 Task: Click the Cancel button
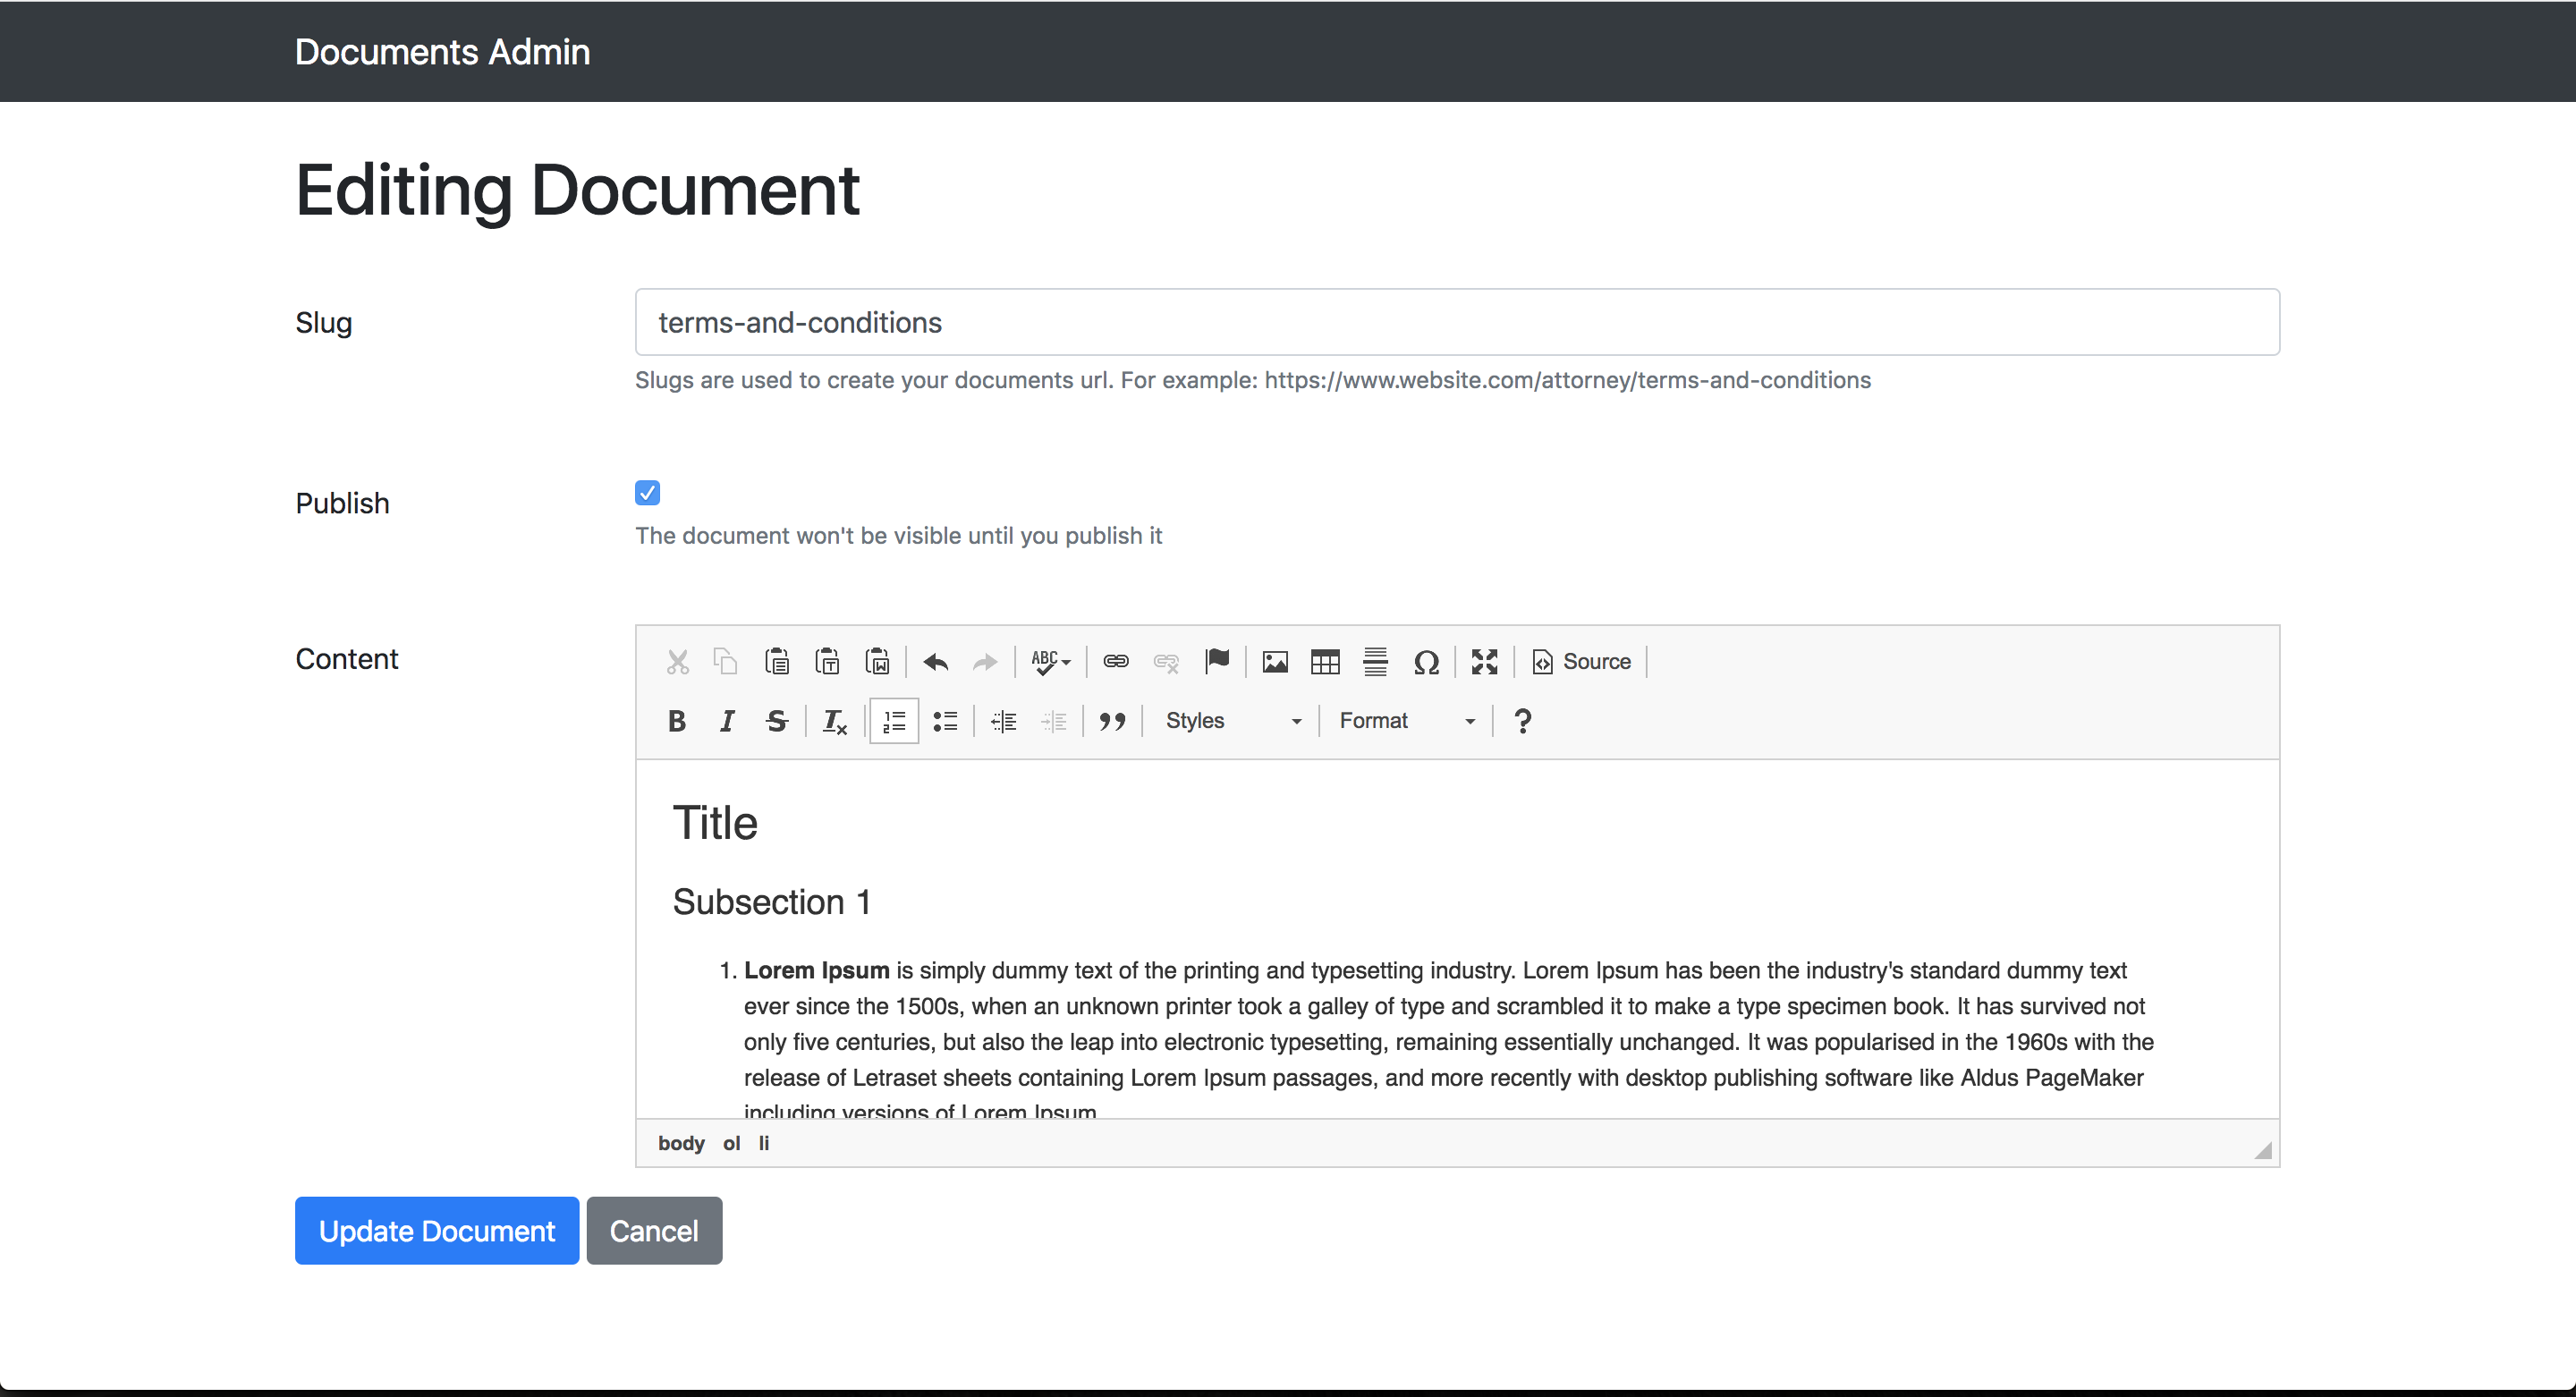coord(655,1230)
